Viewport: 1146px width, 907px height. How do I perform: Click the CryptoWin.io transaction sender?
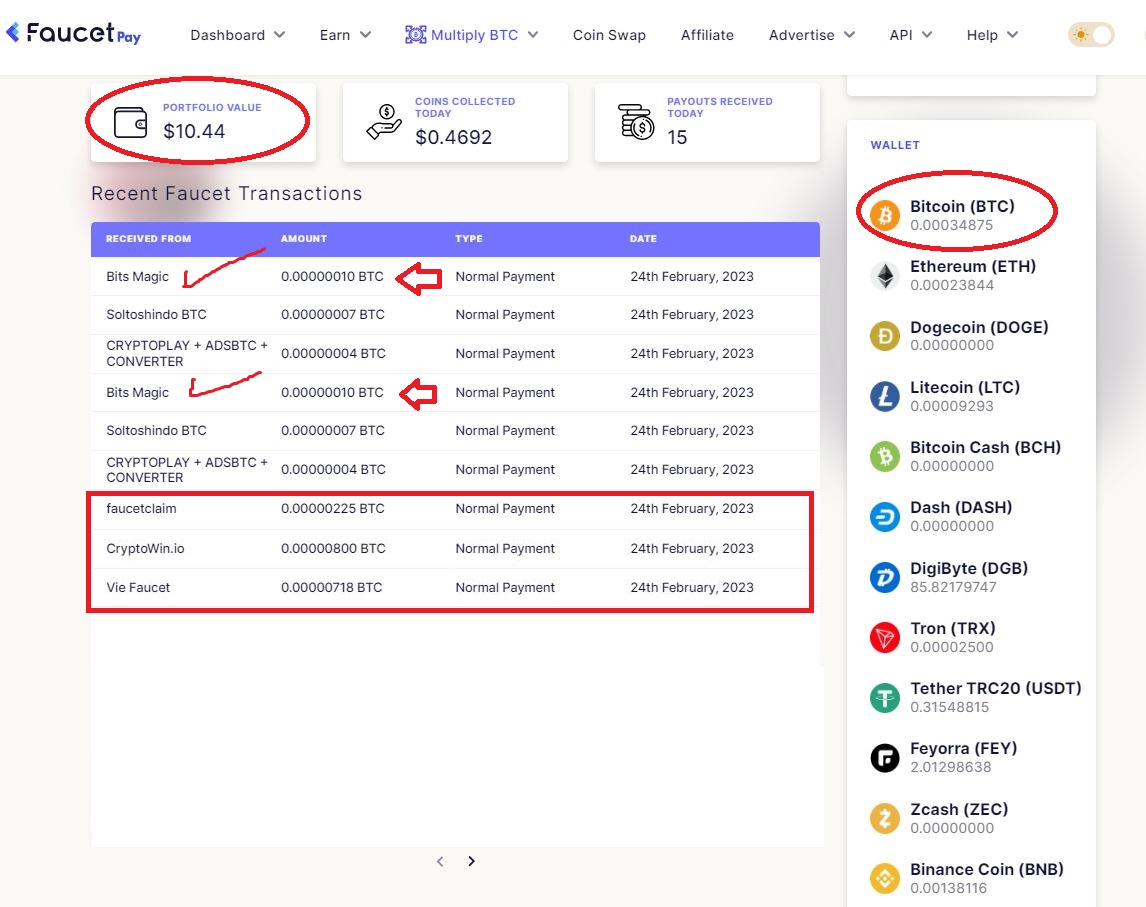click(x=145, y=548)
